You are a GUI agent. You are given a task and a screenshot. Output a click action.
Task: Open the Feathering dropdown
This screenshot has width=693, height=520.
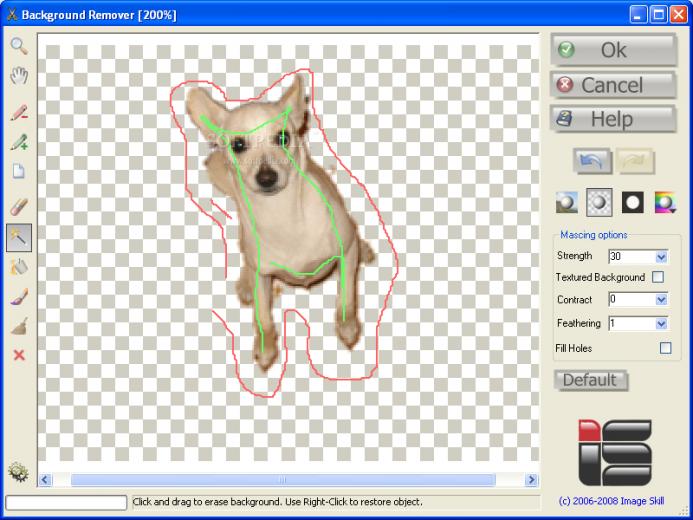(661, 323)
